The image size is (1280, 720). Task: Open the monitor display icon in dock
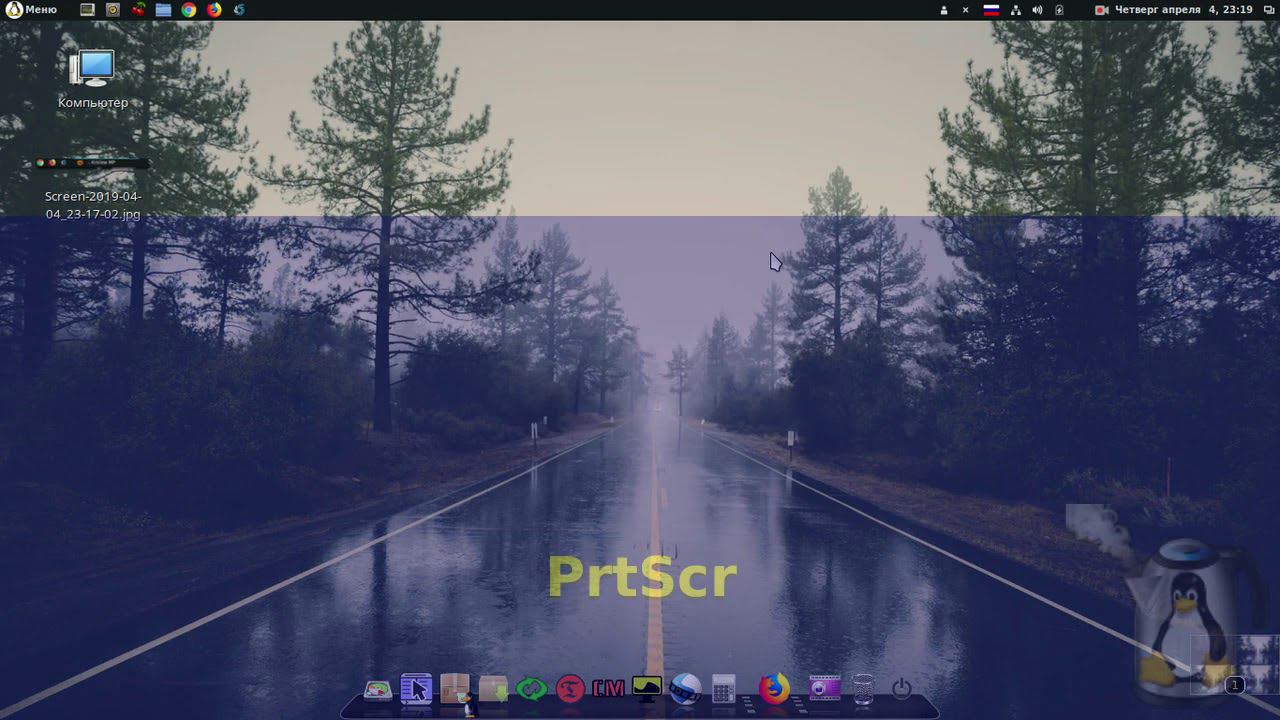647,689
